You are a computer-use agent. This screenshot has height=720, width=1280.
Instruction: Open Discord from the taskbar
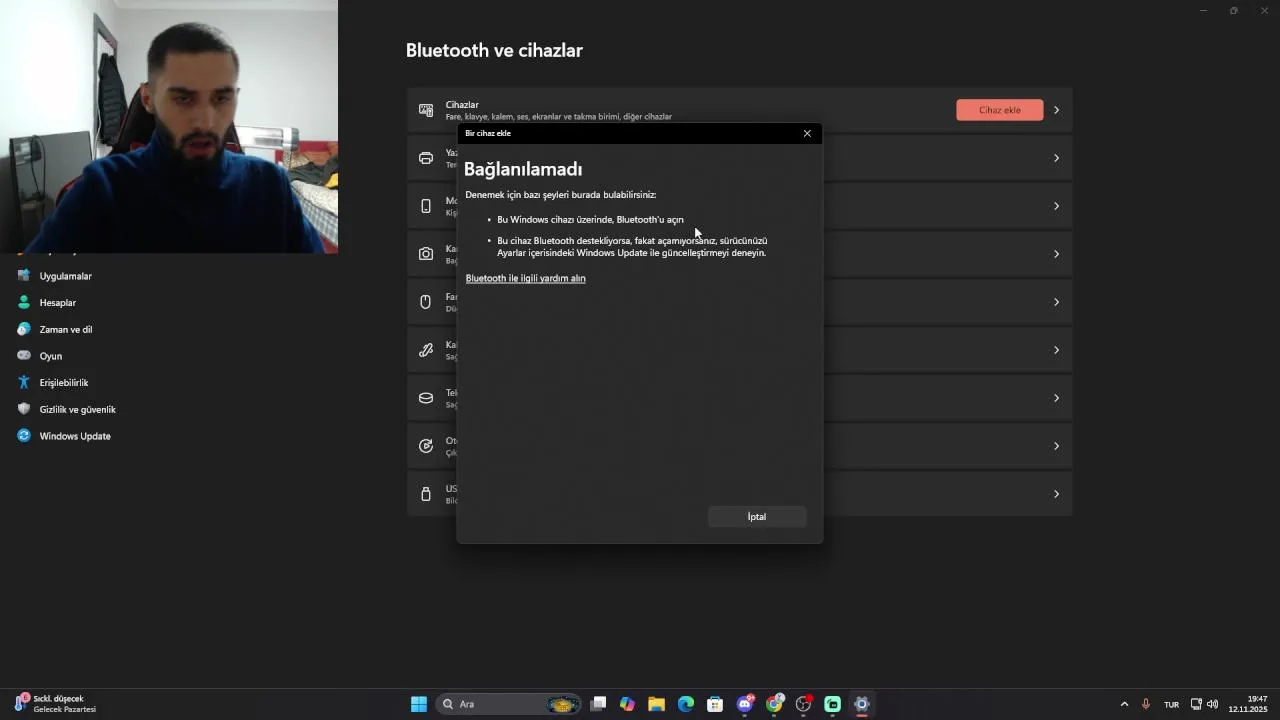[745, 704]
